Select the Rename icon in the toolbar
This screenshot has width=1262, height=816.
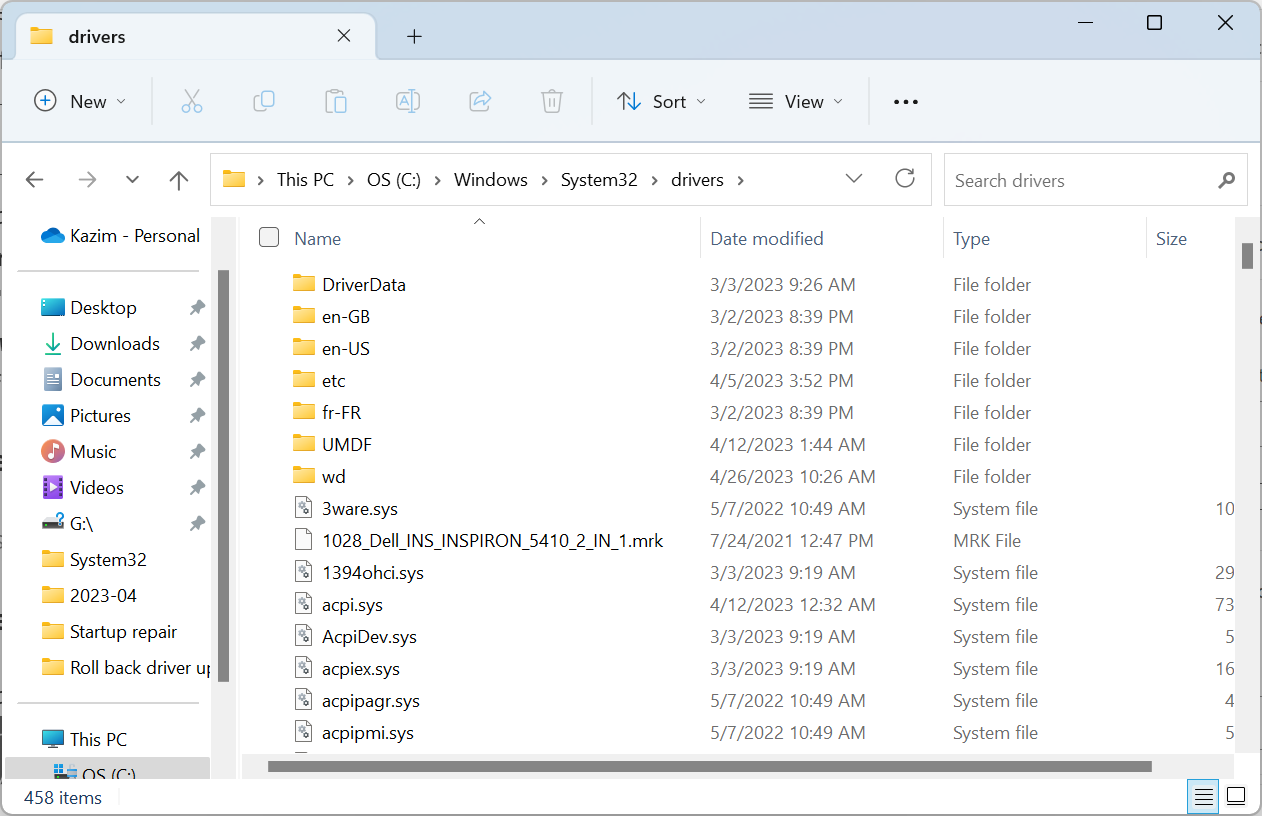408,101
